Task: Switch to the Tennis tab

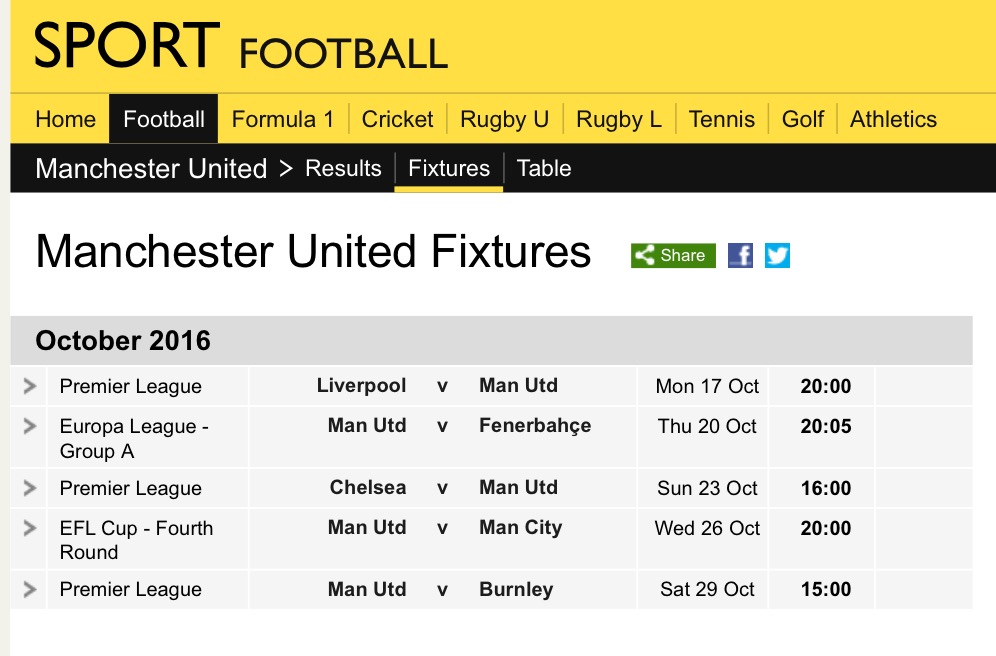Action: [721, 120]
